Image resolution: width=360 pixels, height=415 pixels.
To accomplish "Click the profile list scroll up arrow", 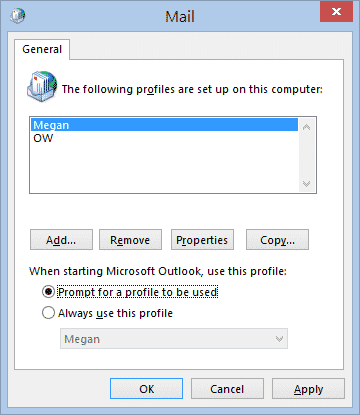I will pos(306,127).
